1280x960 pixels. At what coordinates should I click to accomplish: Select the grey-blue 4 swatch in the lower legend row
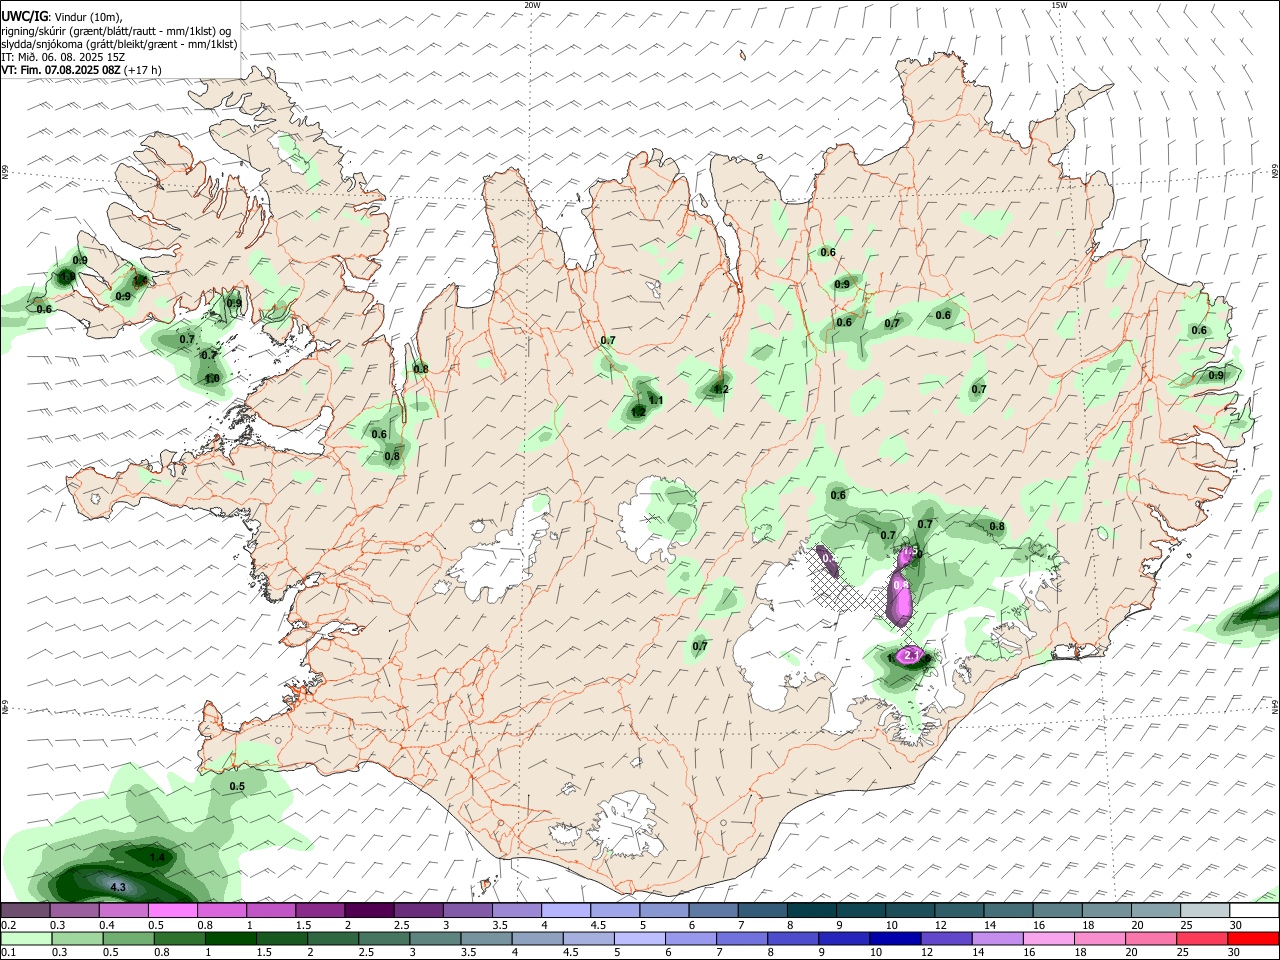537,938
